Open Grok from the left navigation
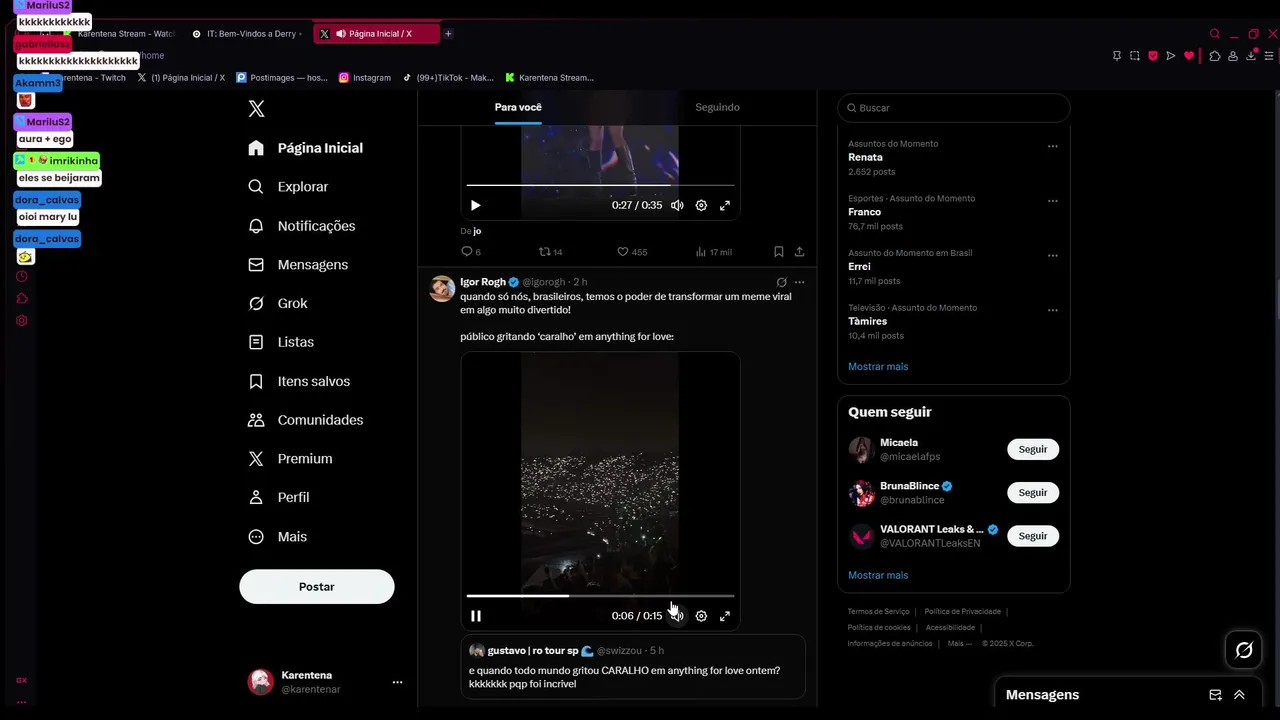 pos(278,303)
